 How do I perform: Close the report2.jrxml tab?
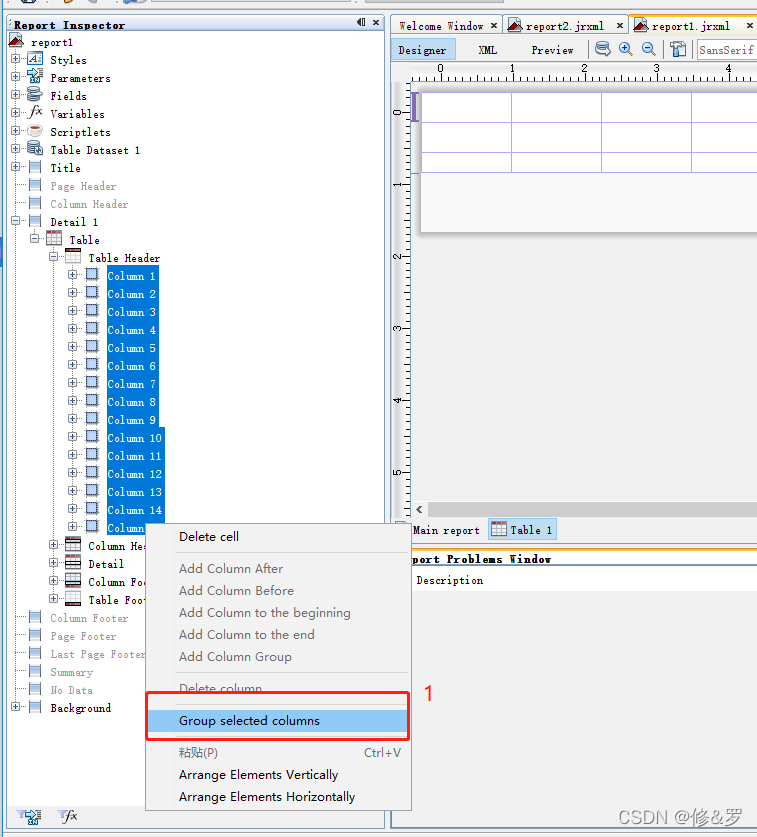pos(620,25)
